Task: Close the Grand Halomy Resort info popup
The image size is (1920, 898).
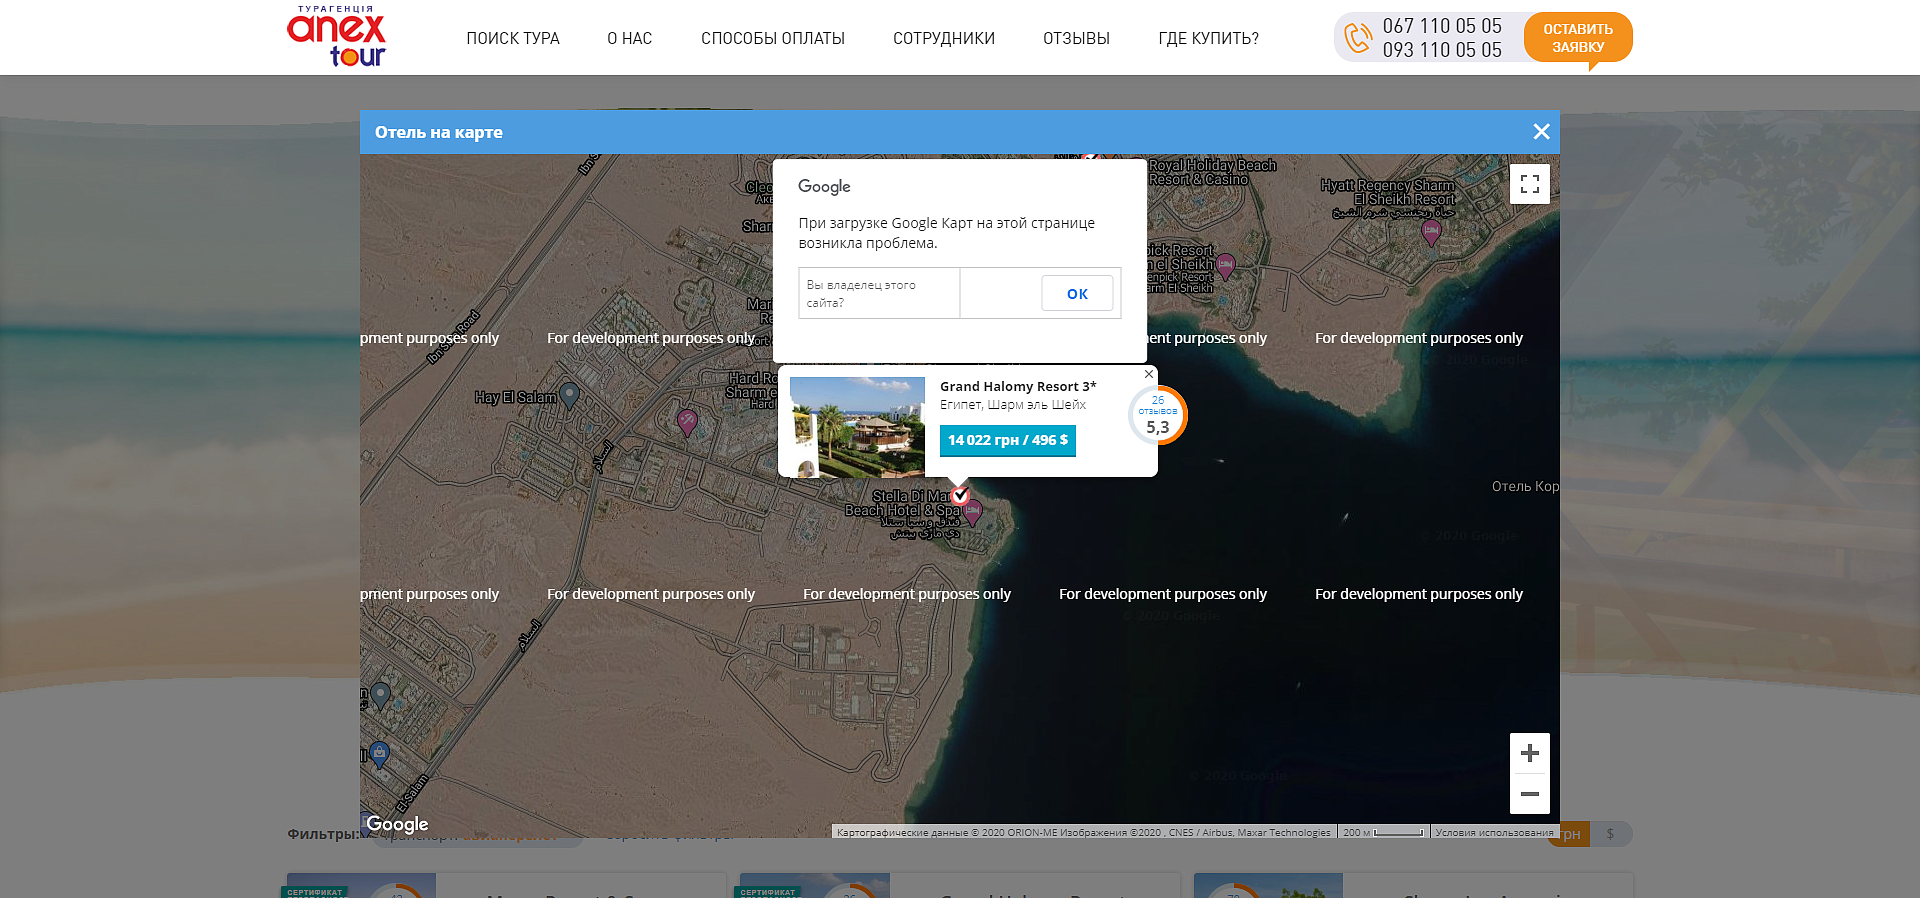Action: pos(1149,374)
